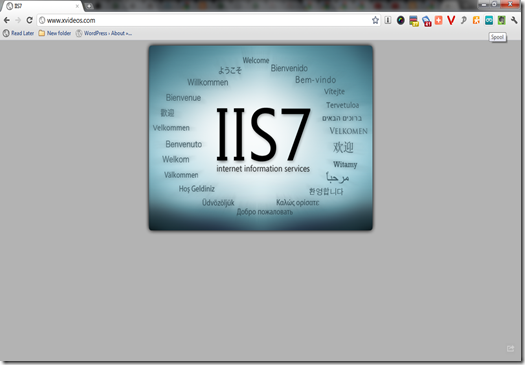Click the "Benvenuto" text

click(x=184, y=144)
